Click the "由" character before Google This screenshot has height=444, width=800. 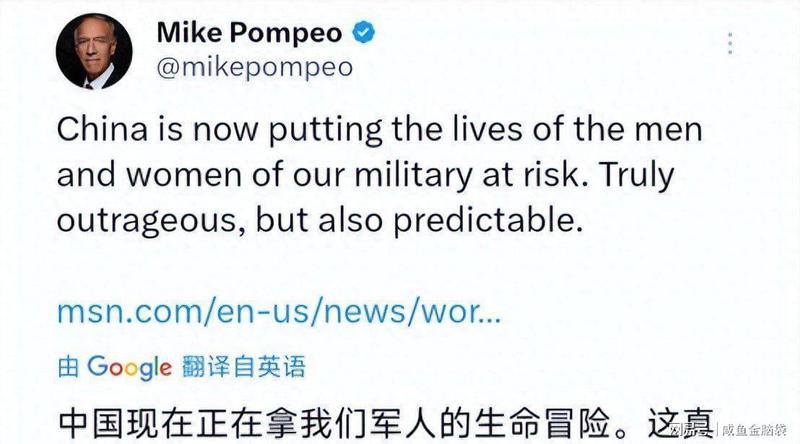69,366
